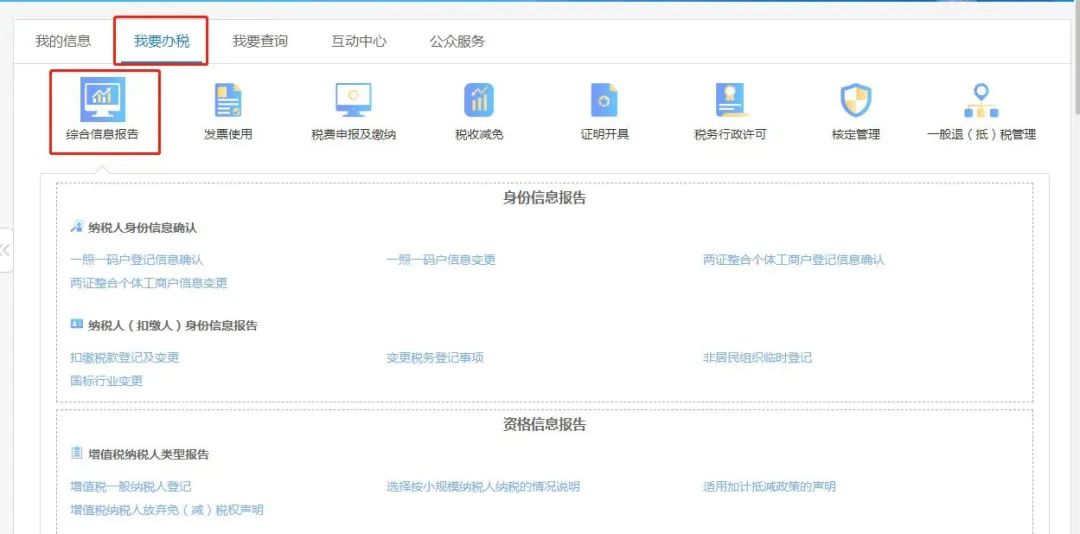1080x534 pixels.
Task: Open 增值税纳税人放弃免(减)税权声明 link
Action: pyautogui.click(x=167, y=510)
